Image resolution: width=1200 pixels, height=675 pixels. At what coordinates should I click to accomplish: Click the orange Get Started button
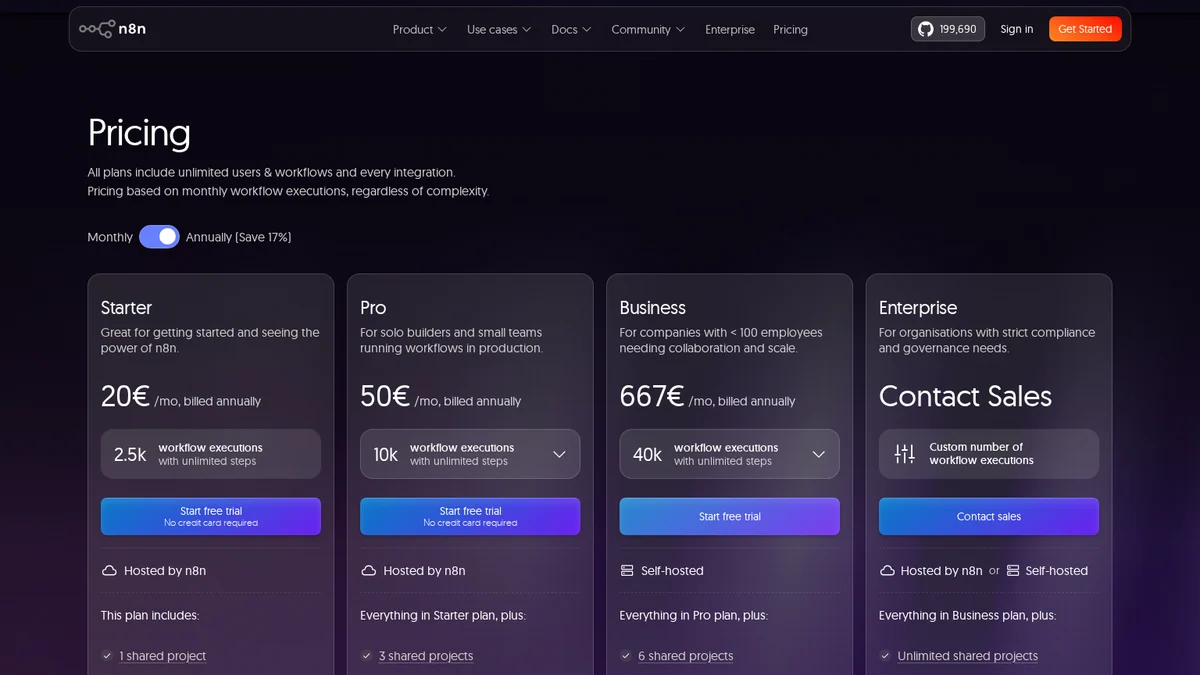1085,29
